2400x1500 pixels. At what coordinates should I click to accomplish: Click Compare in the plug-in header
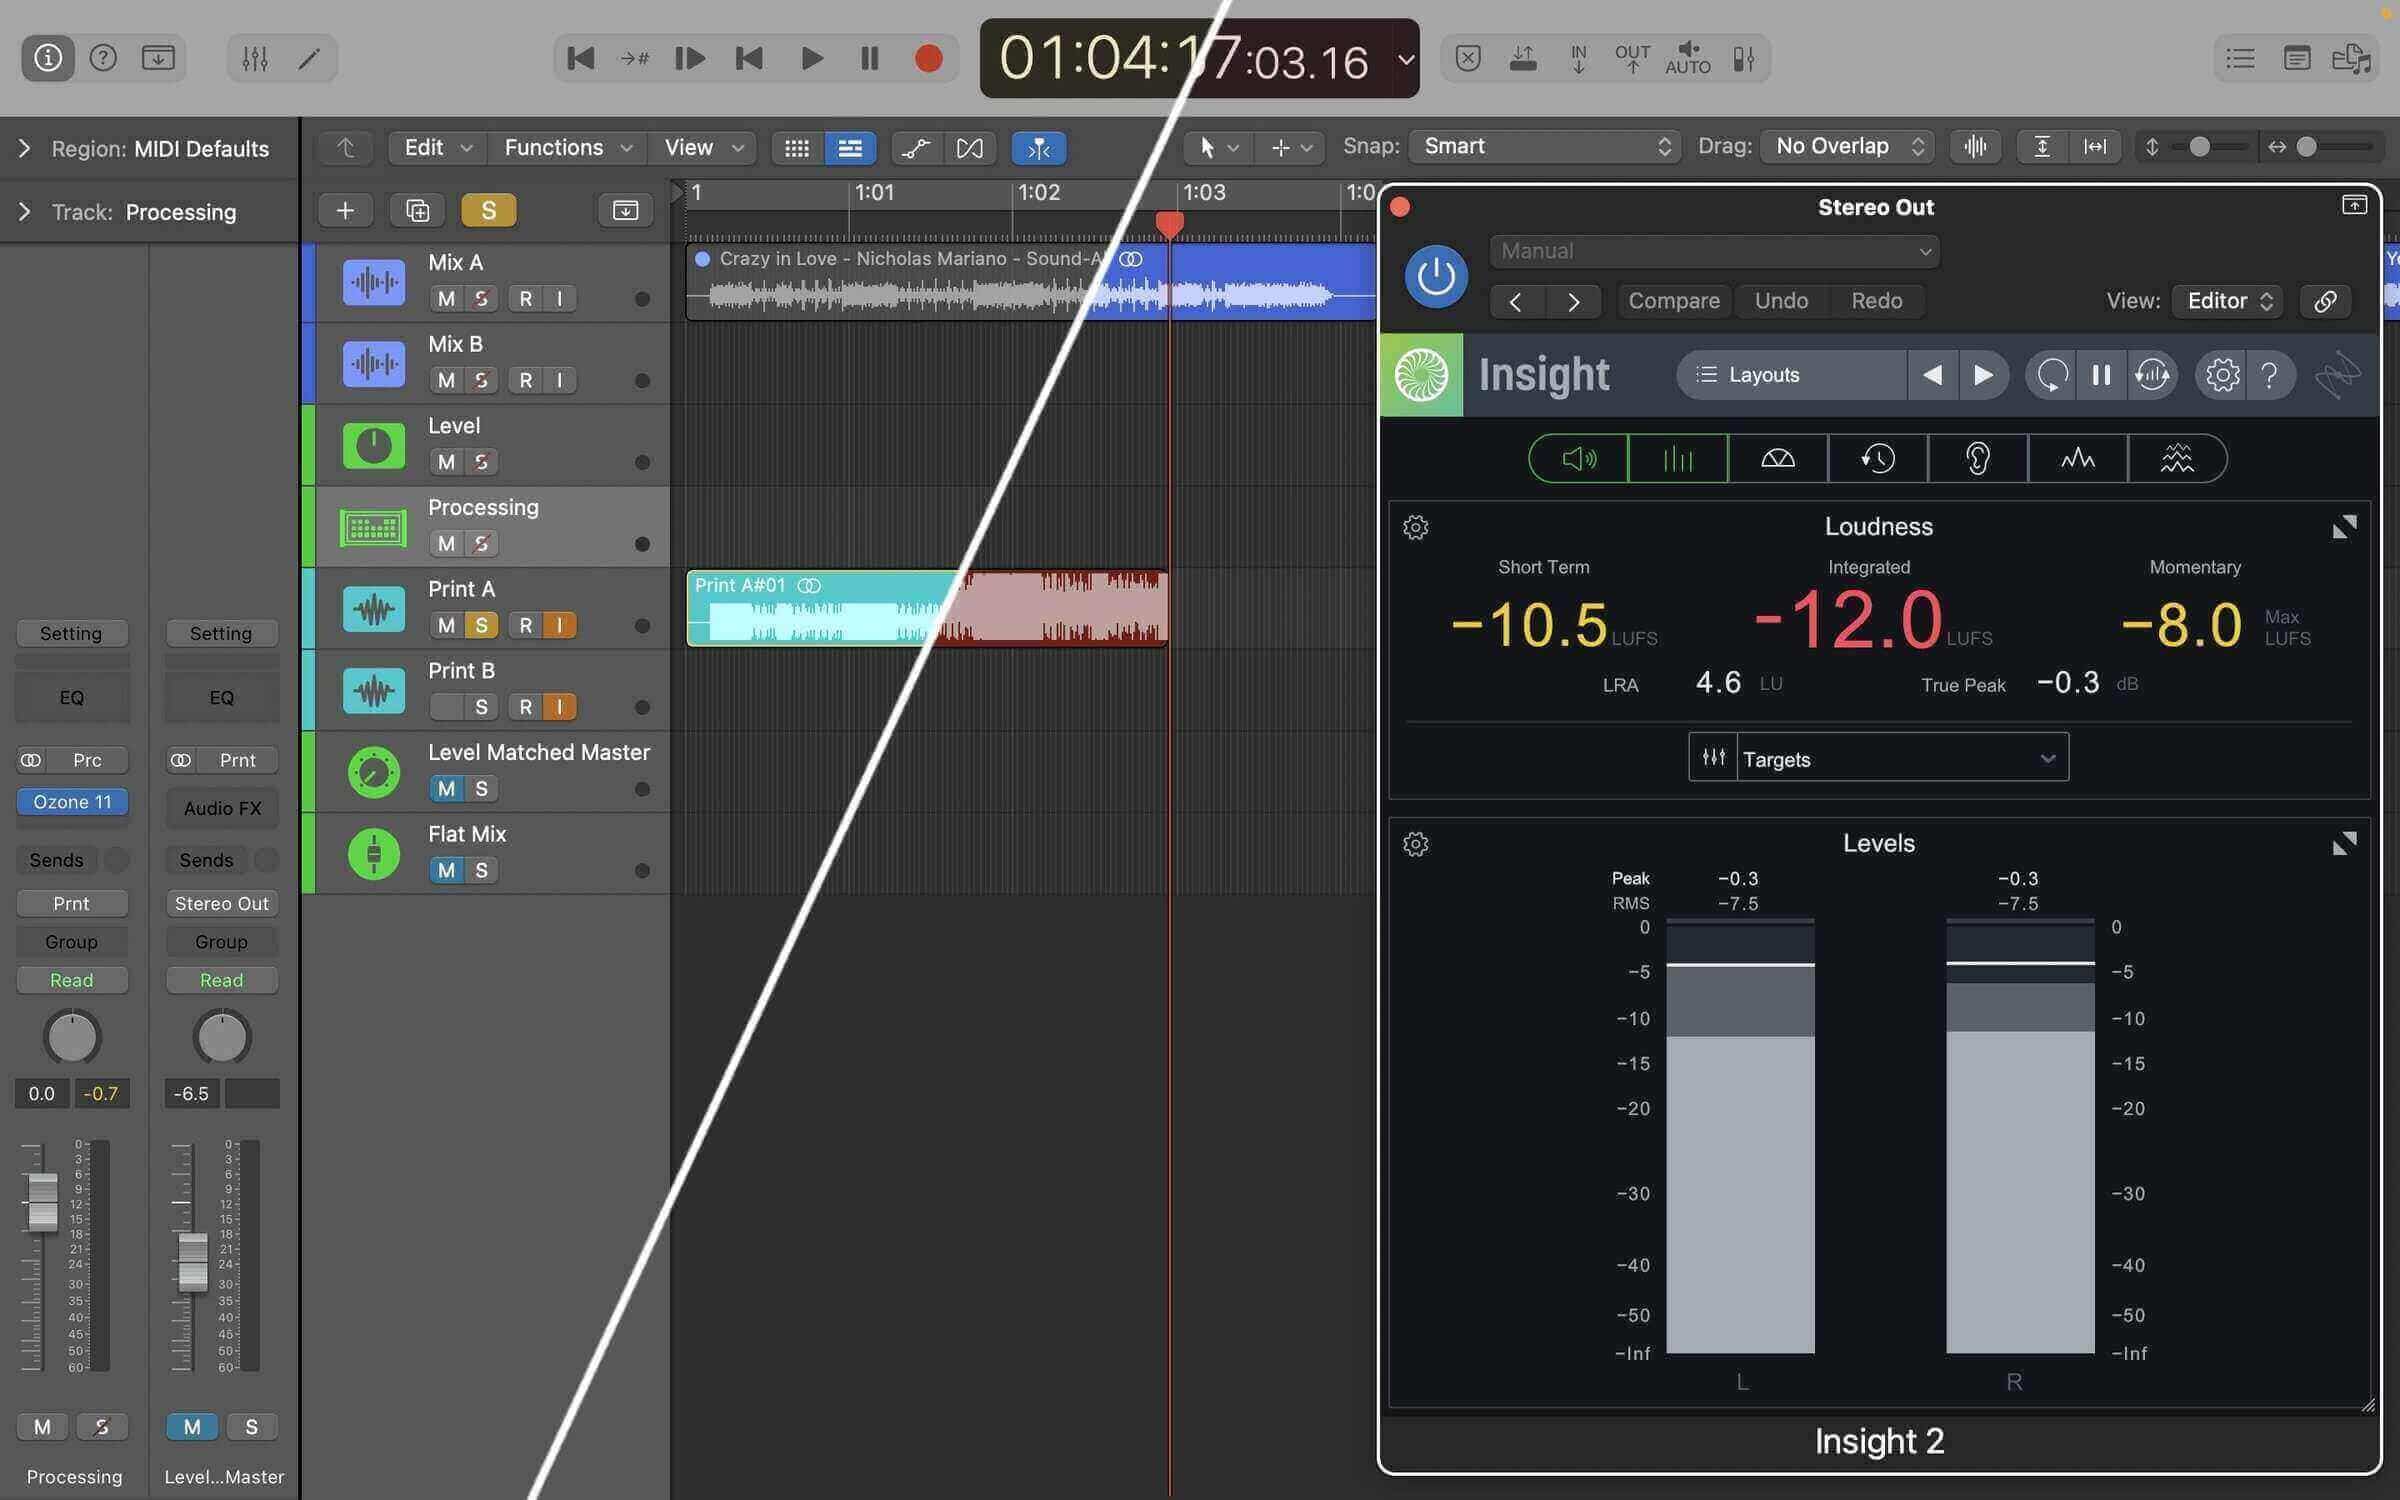1674,301
